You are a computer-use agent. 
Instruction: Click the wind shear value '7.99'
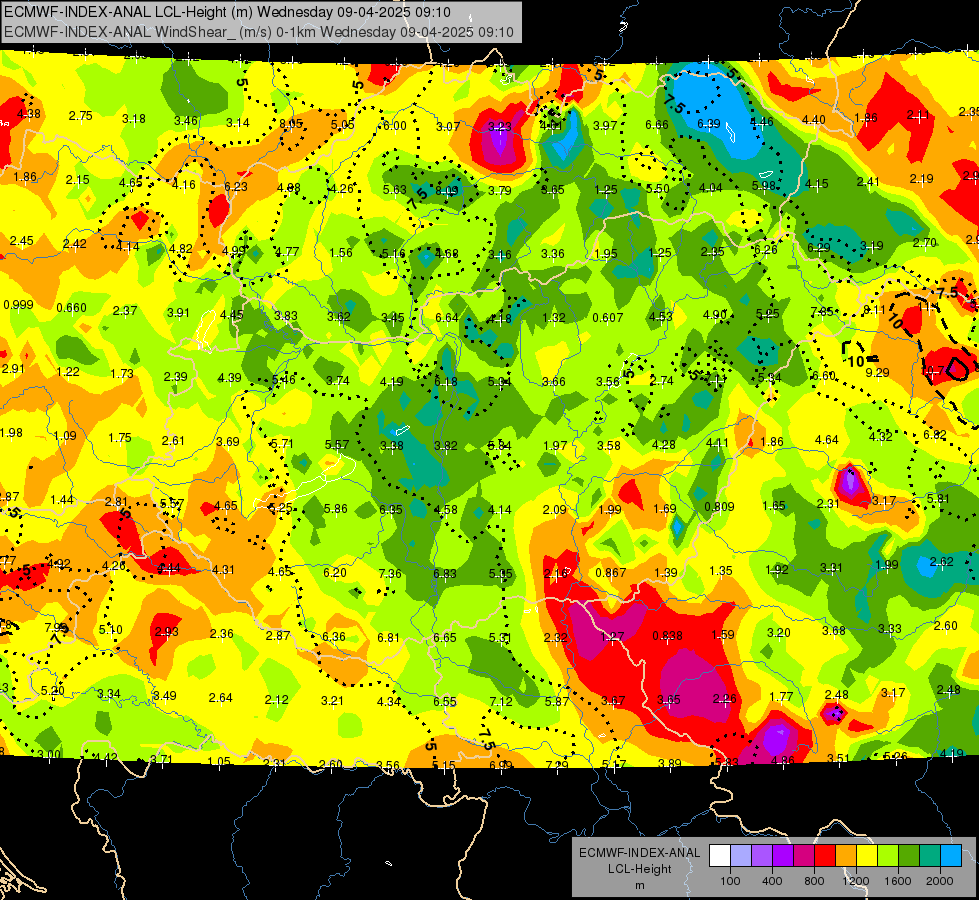click(x=56, y=627)
